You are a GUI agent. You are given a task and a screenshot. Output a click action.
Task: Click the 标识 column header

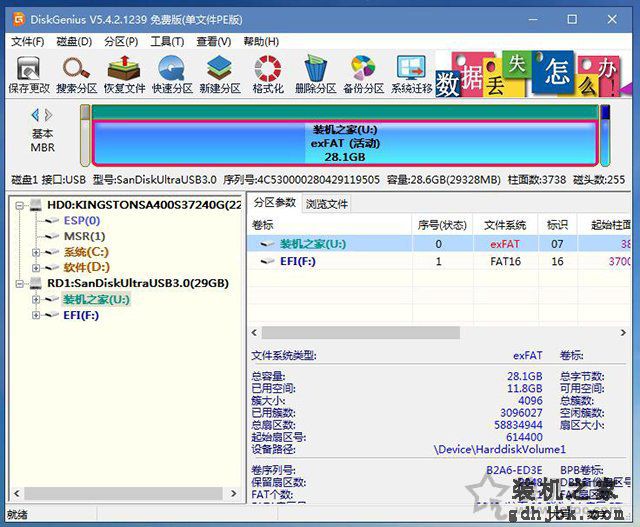pos(557,225)
